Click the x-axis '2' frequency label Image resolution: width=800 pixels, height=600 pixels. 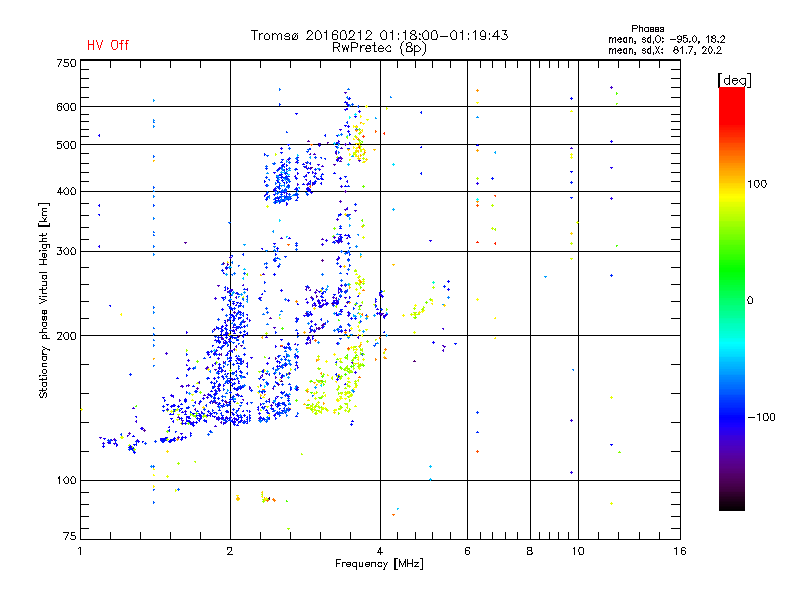click(x=230, y=551)
